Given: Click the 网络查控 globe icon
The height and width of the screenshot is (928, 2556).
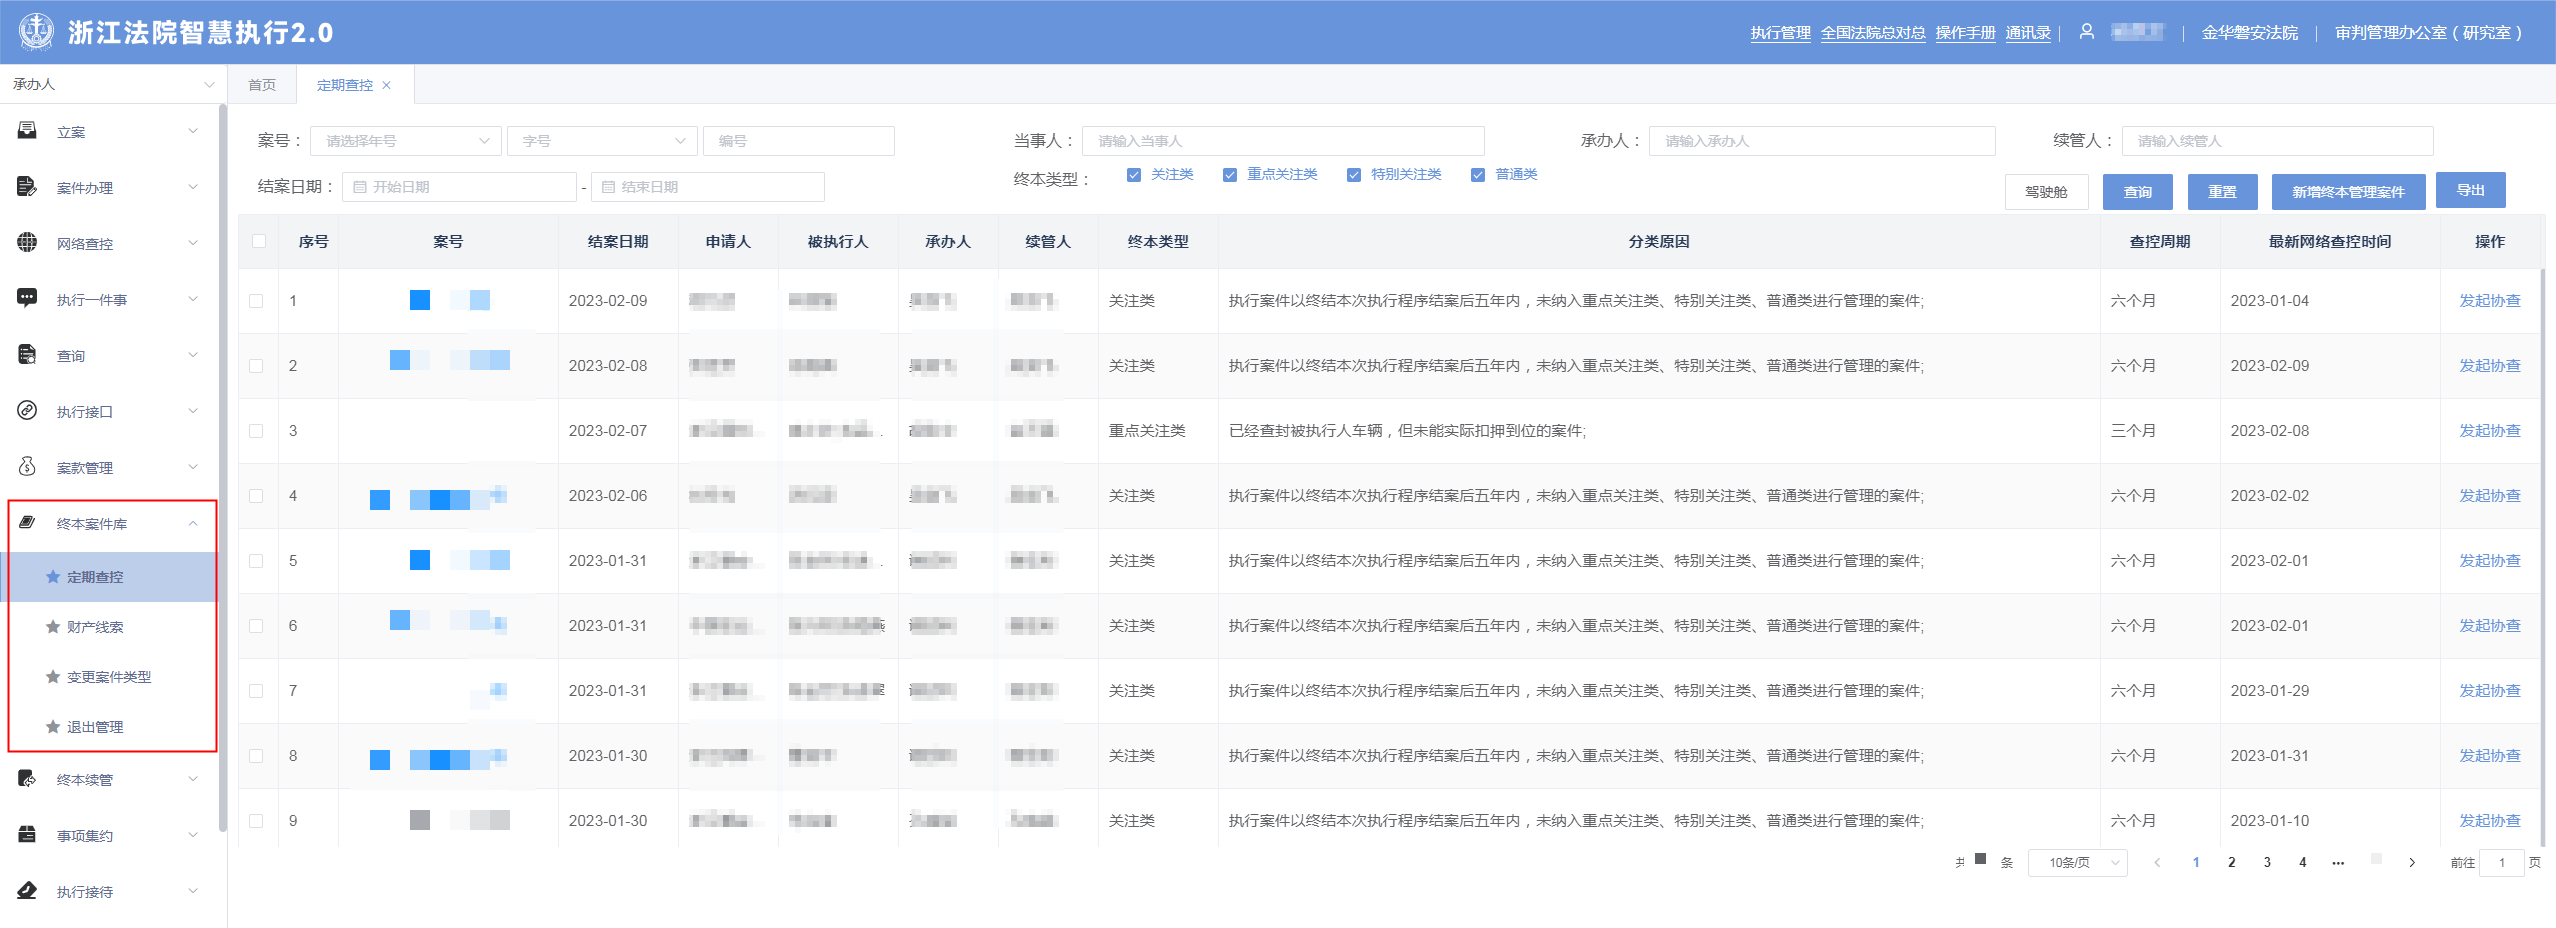Looking at the screenshot, I should tap(28, 243).
